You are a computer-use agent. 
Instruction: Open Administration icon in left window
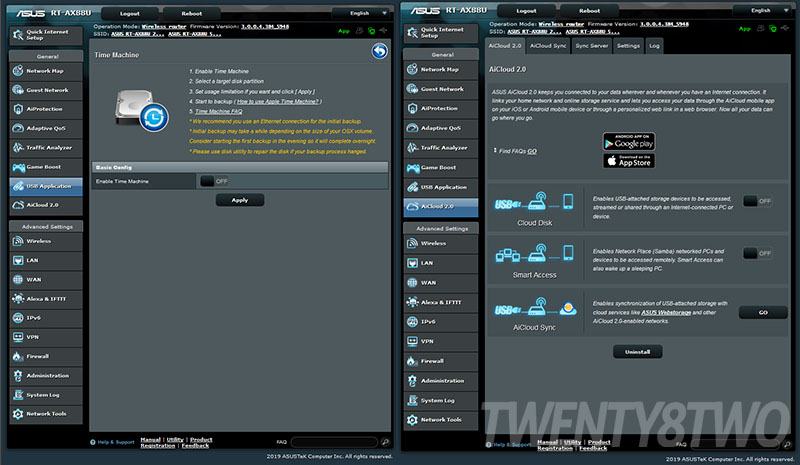(18, 376)
